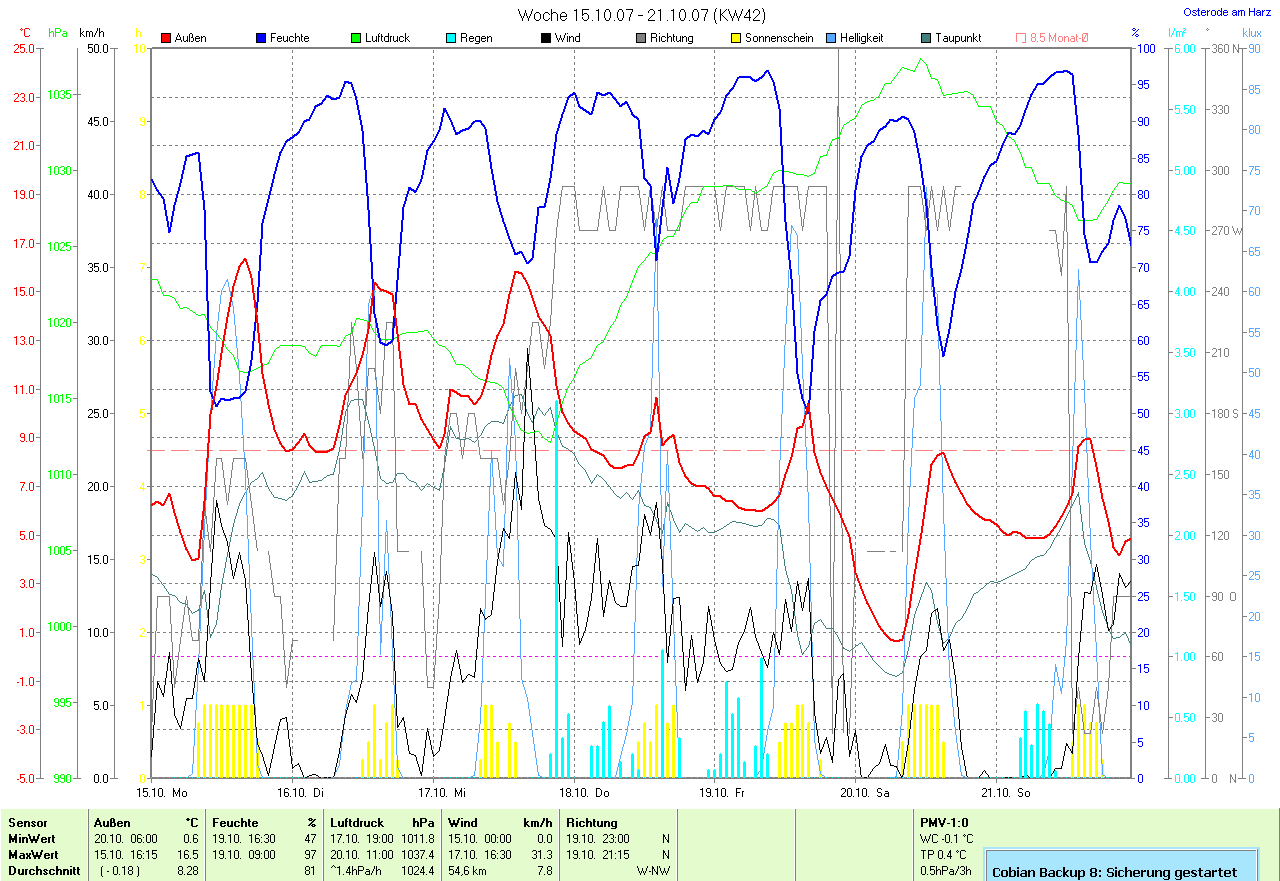Select the 20.10. Sa date label

(x=866, y=793)
